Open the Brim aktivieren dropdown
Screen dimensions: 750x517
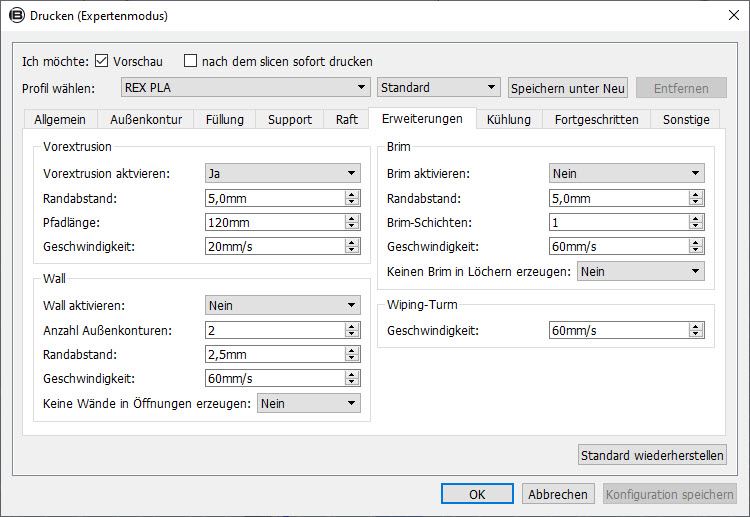pyautogui.click(x=626, y=173)
